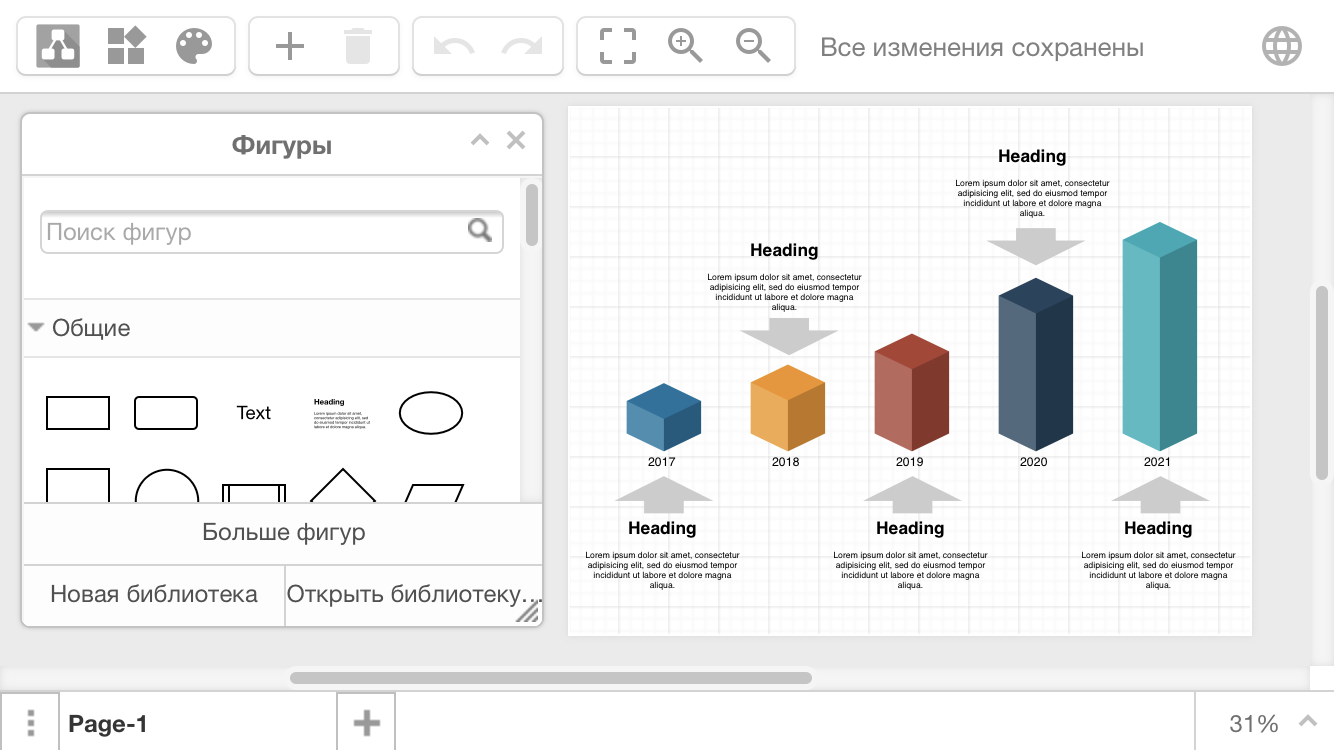Click the plus insert icon in toolbar

click(x=289, y=46)
